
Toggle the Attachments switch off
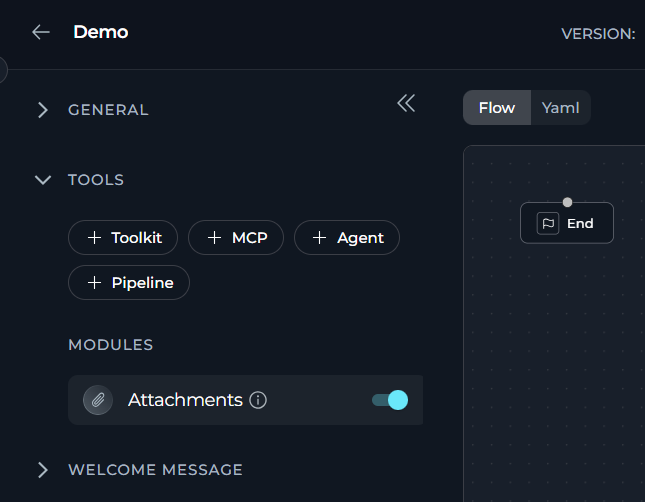(390, 400)
